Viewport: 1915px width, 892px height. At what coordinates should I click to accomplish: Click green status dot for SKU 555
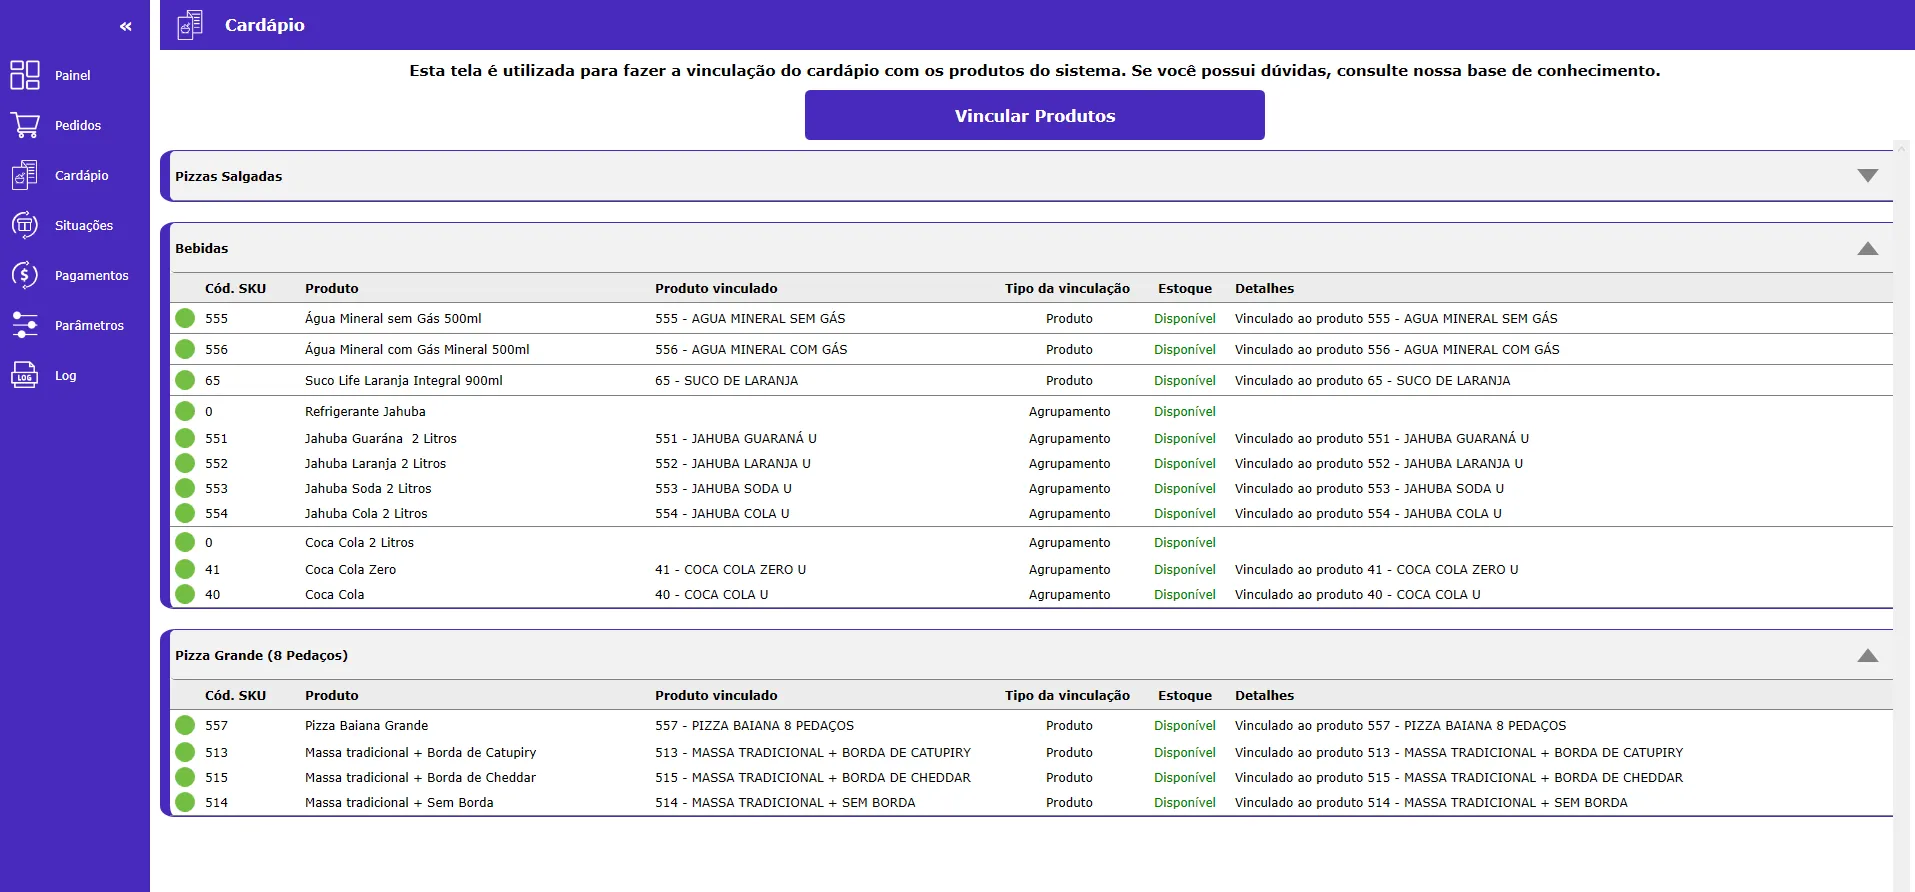tap(185, 318)
